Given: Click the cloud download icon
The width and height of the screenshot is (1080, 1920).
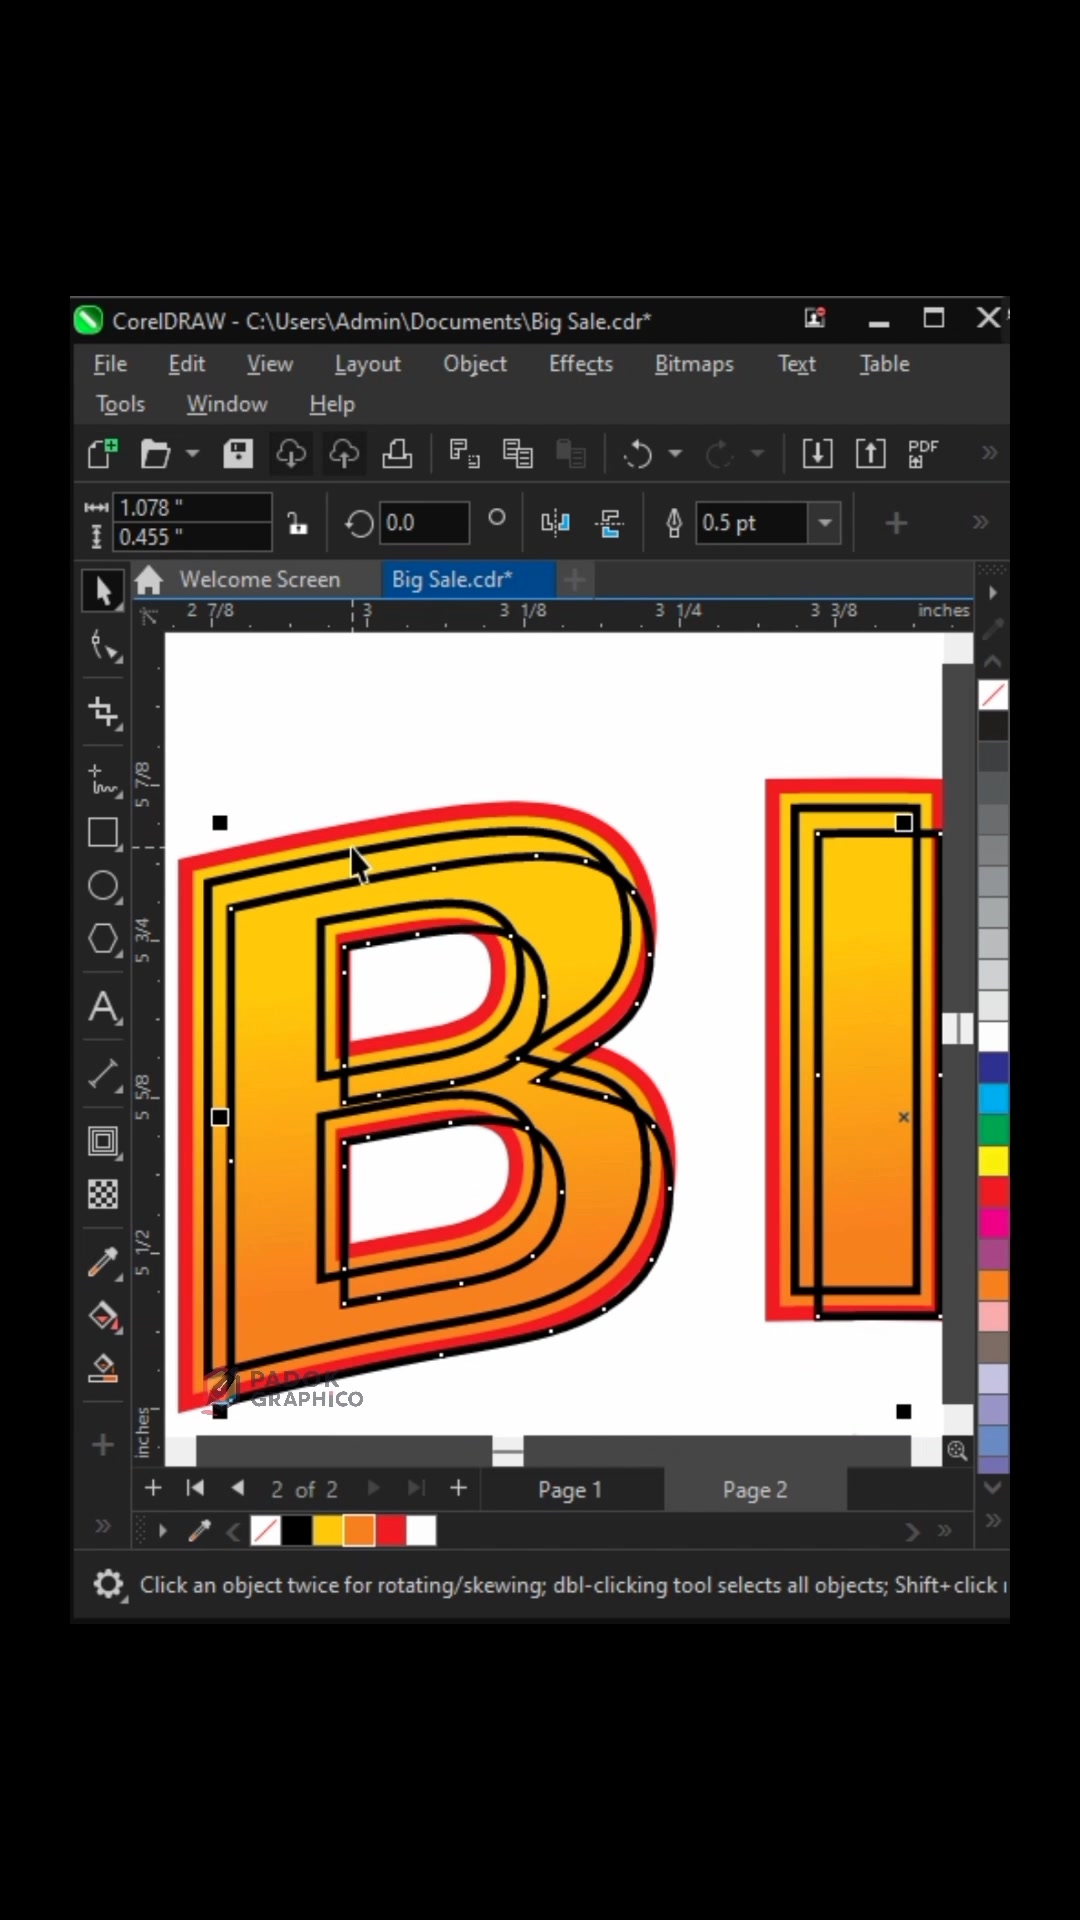Looking at the screenshot, I should pyautogui.click(x=291, y=454).
